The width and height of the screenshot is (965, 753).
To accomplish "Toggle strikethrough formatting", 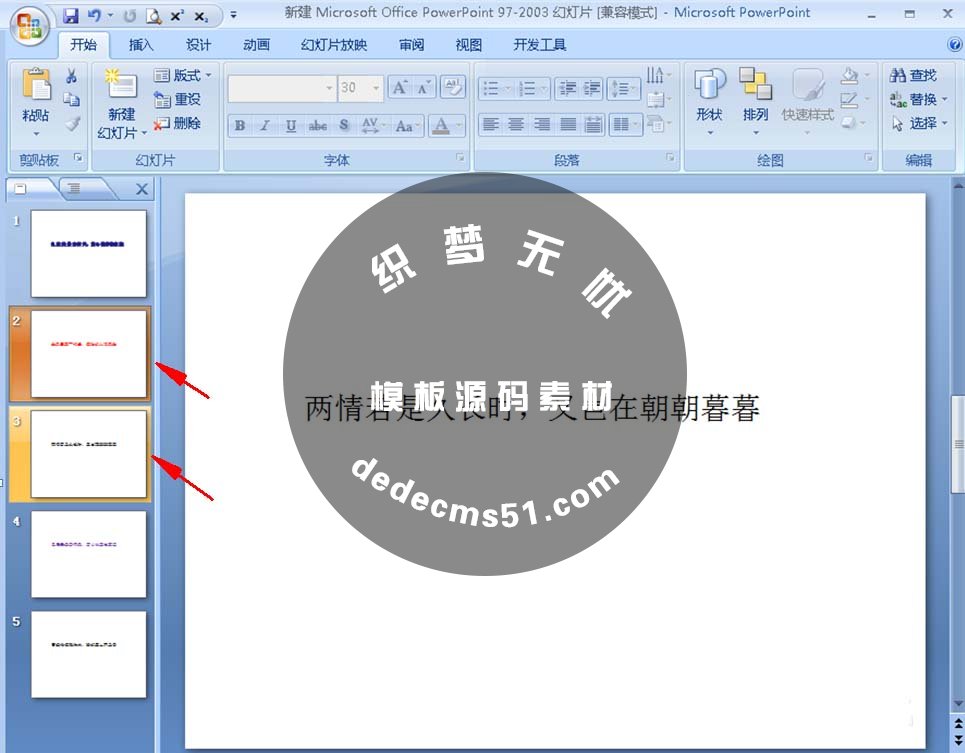I will 320,126.
